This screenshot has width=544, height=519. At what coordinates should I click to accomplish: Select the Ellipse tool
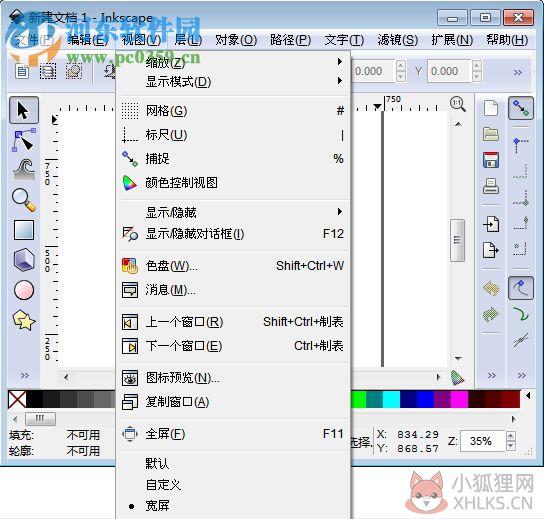click(24, 290)
